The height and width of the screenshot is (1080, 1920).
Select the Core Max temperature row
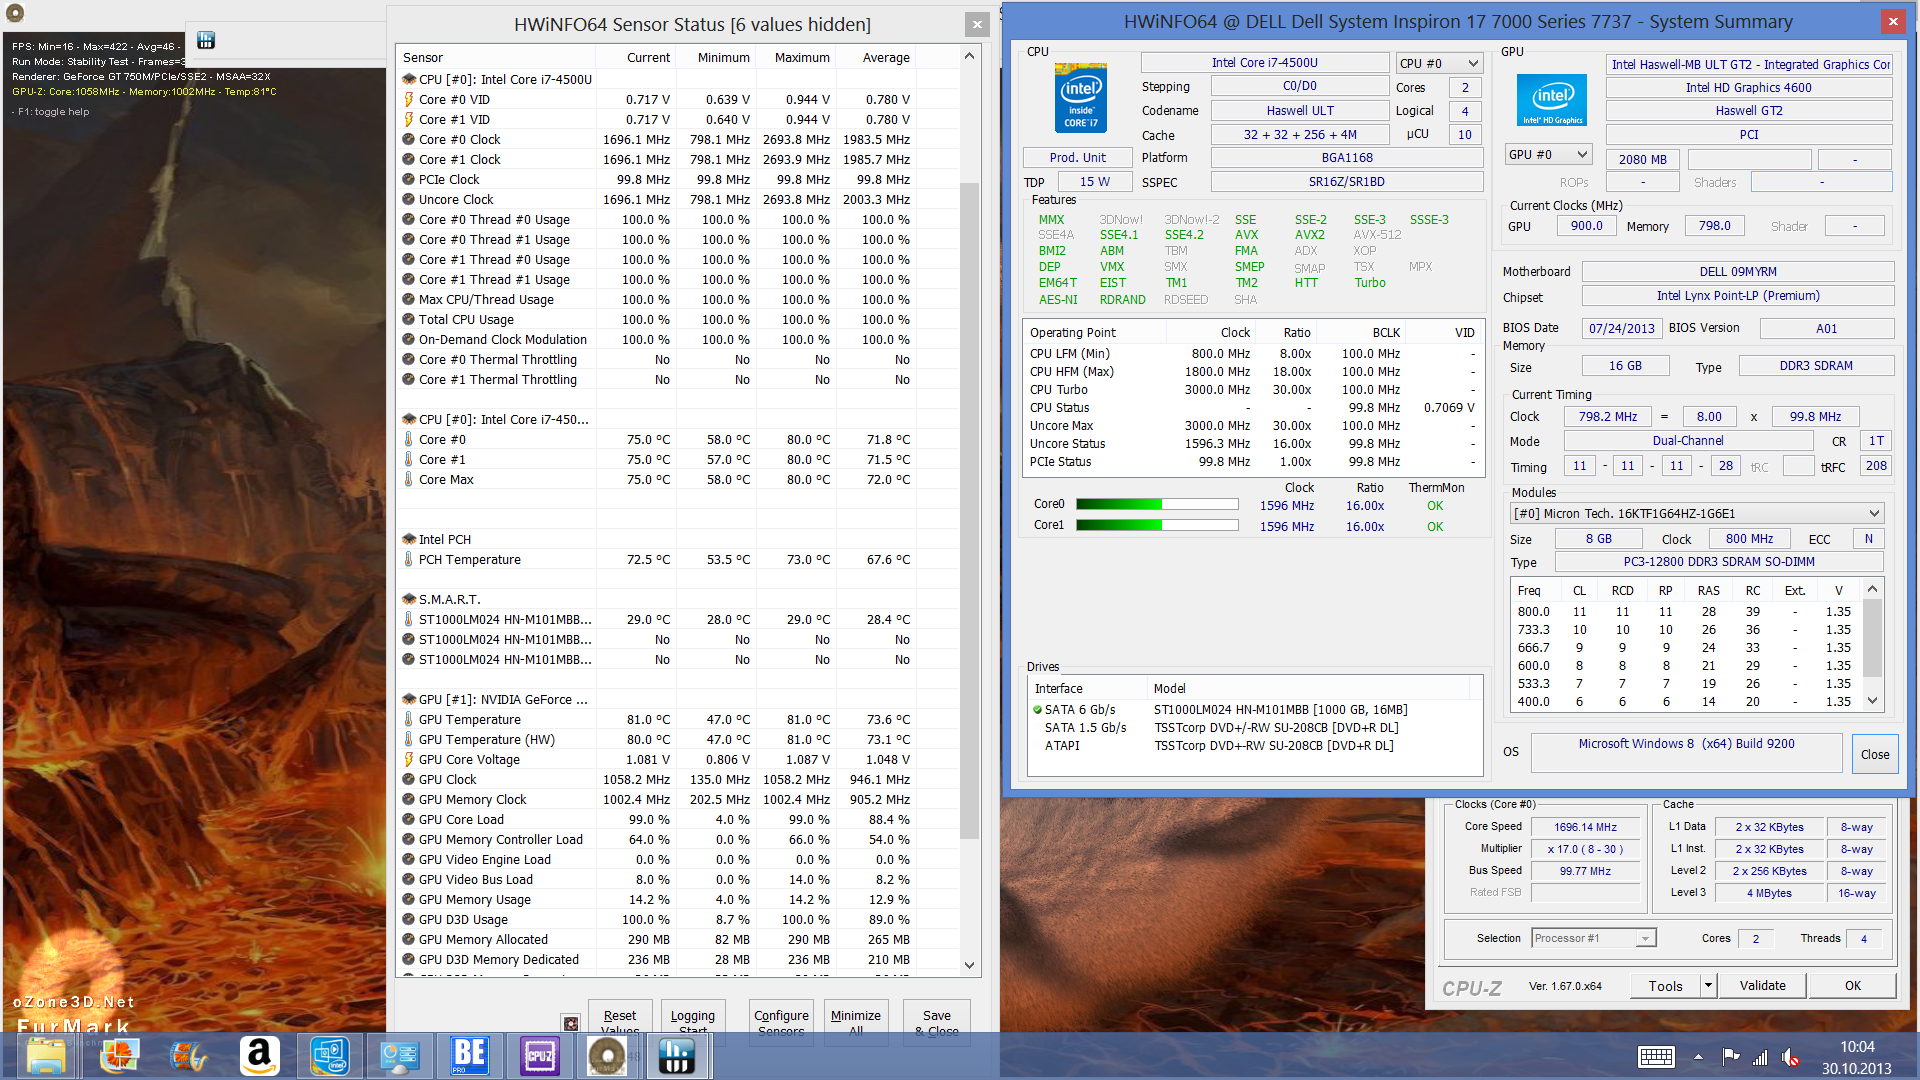tap(657, 479)
